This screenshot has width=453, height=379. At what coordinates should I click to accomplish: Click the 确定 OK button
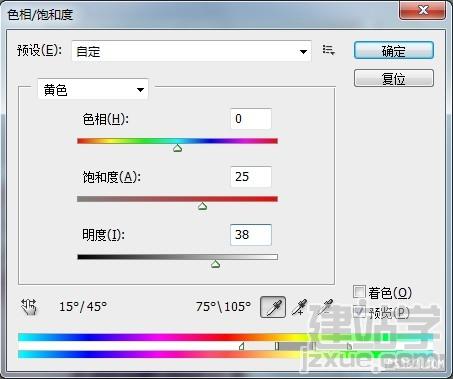click(x=394, y=51)
